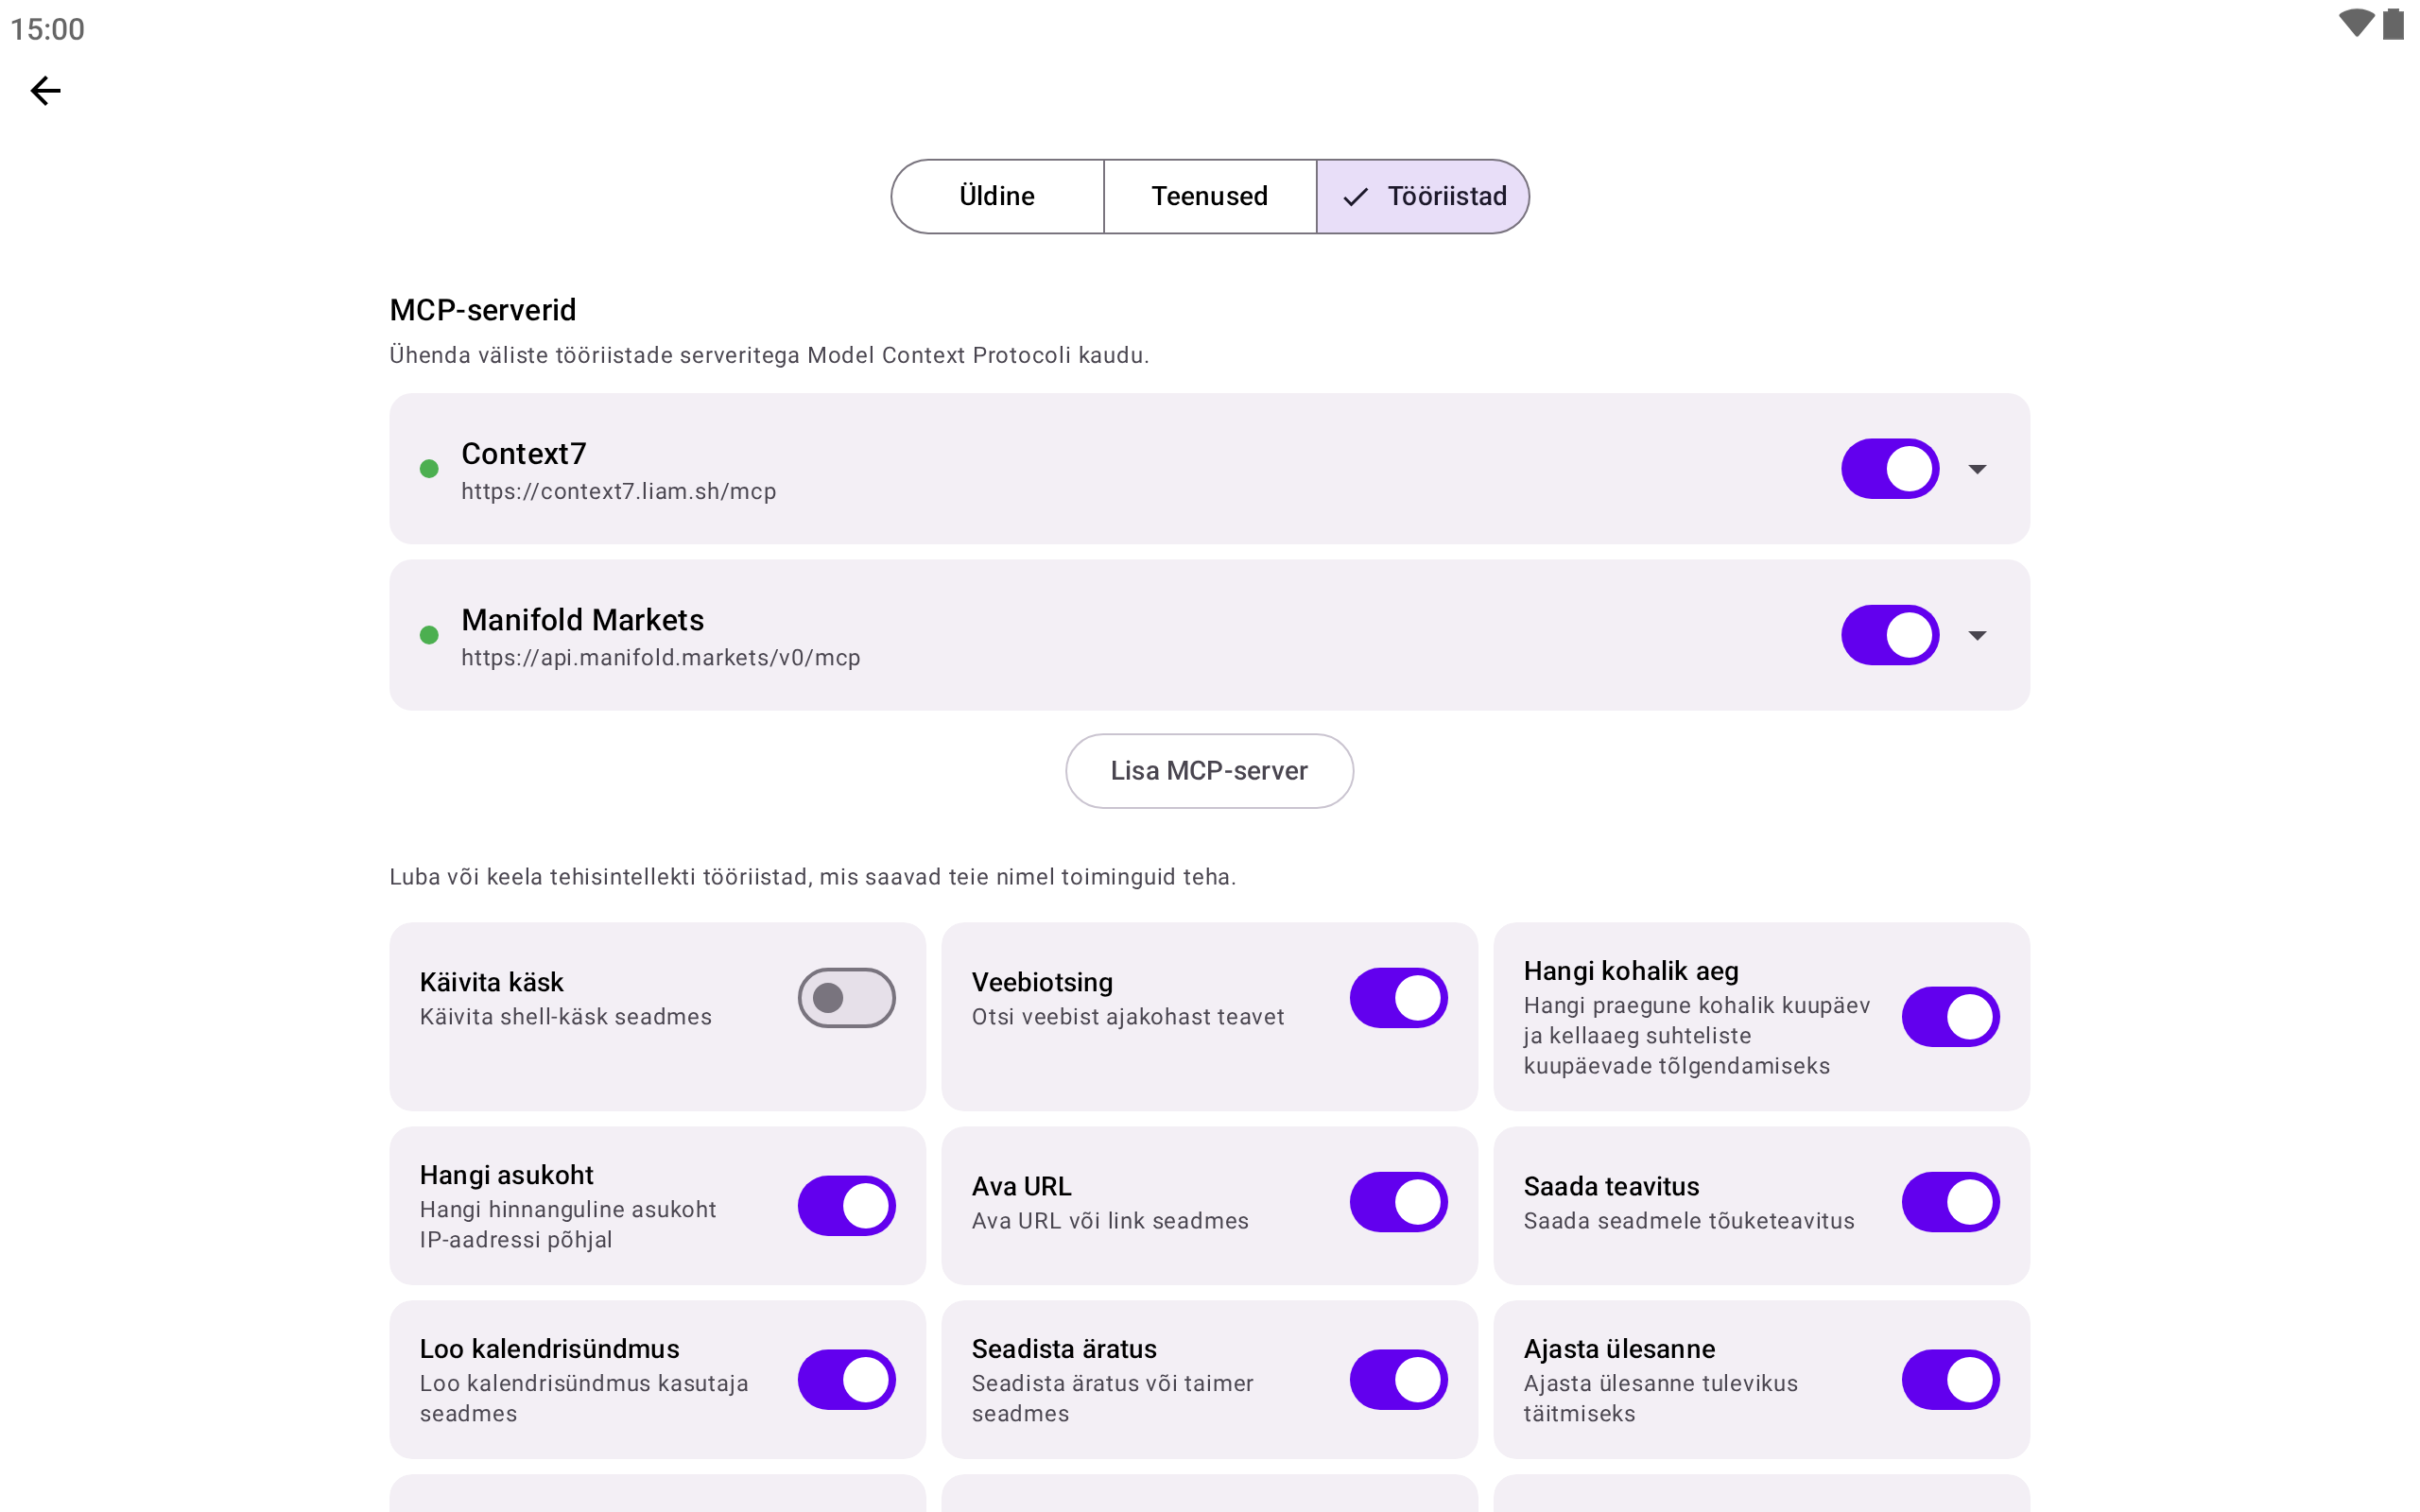Click the green status dot for Context7
This screenshot has height=1512, width=2420.
point(429,469)
